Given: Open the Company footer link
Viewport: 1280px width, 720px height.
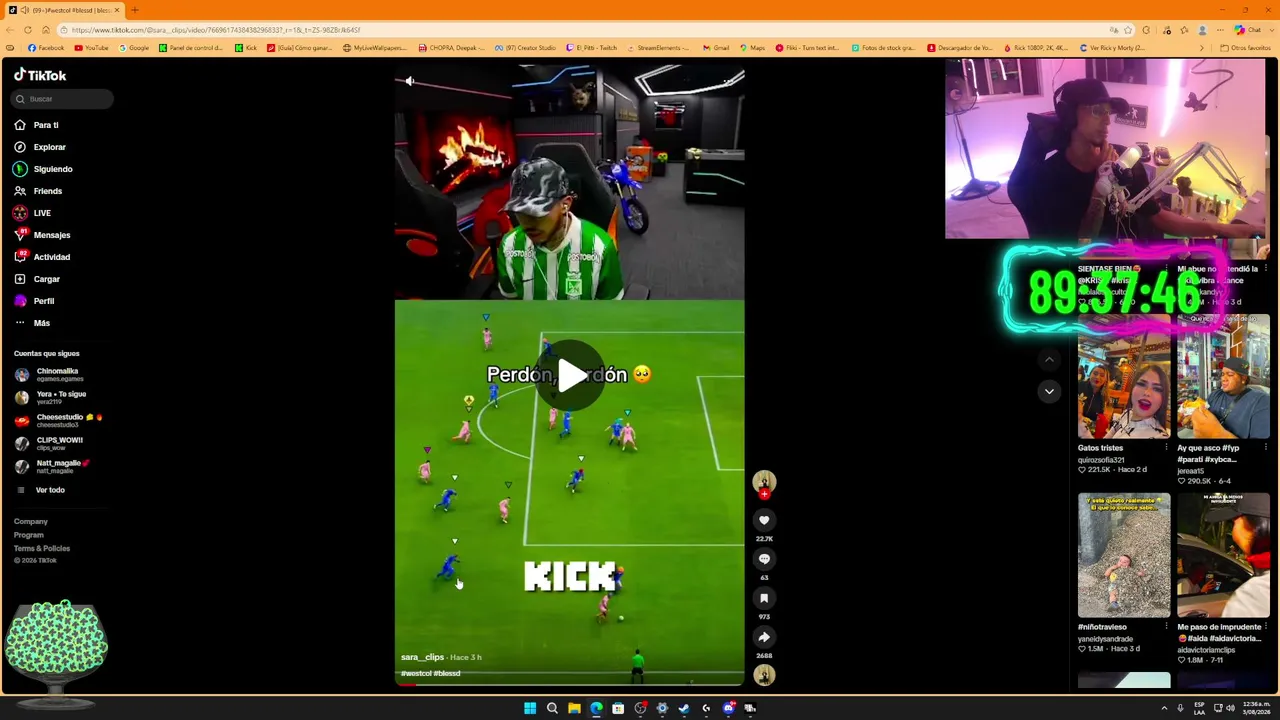Looking at the screenshot, I should tap(31, 521).
